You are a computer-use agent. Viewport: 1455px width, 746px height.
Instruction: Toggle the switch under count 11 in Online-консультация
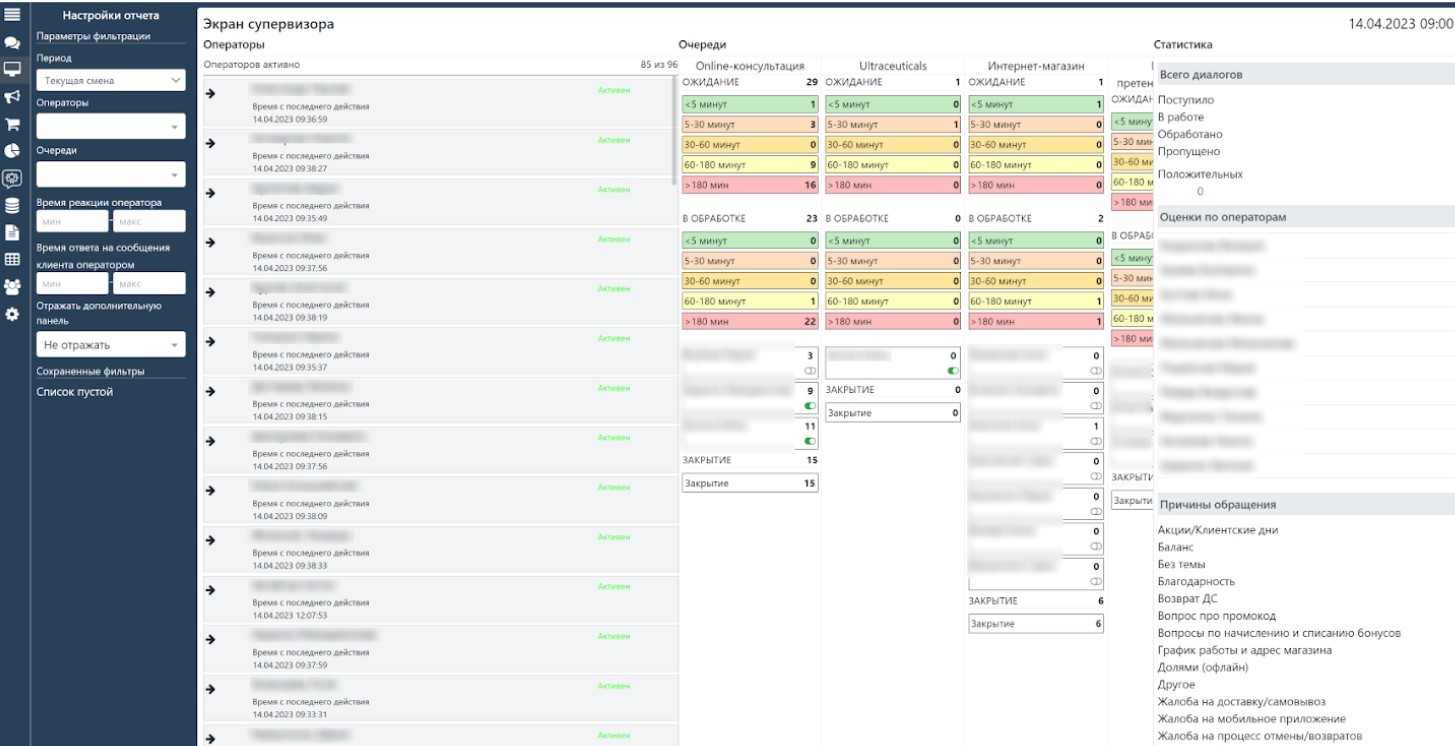(810, 441)
